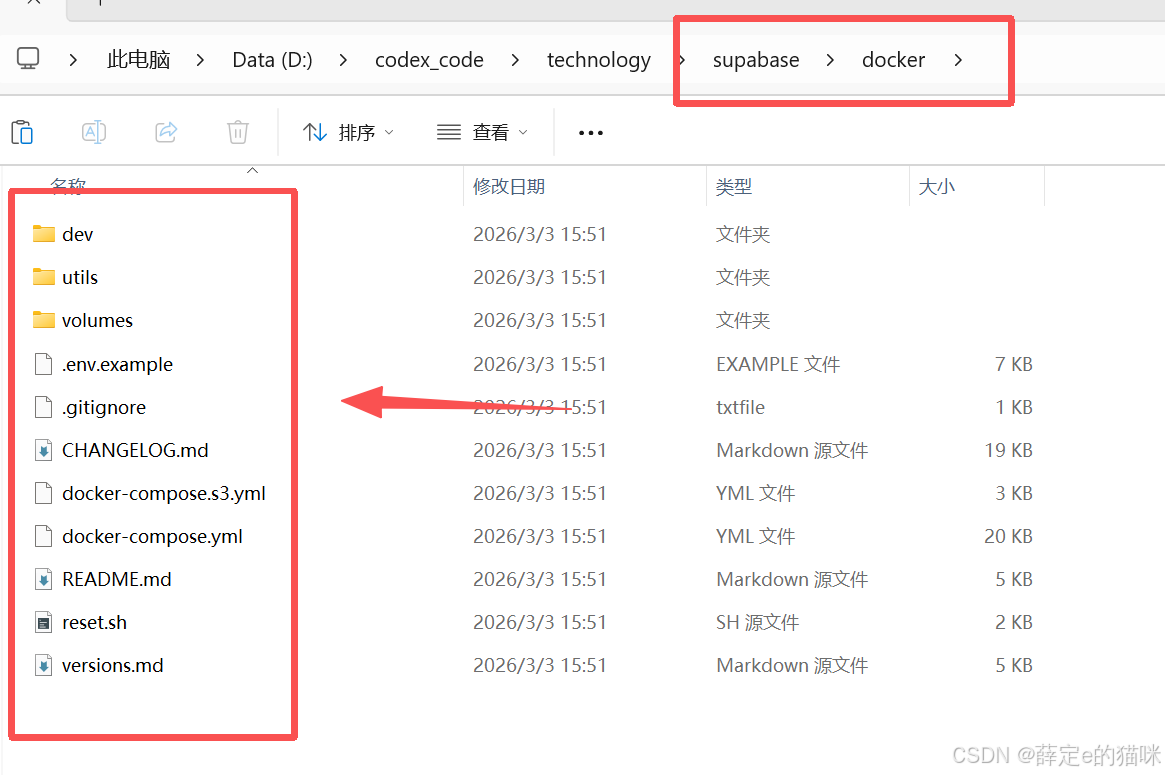
Task: Expand chevron after codex_code breadcrumb
Action: pyautogui.click(x=515, y=59)
